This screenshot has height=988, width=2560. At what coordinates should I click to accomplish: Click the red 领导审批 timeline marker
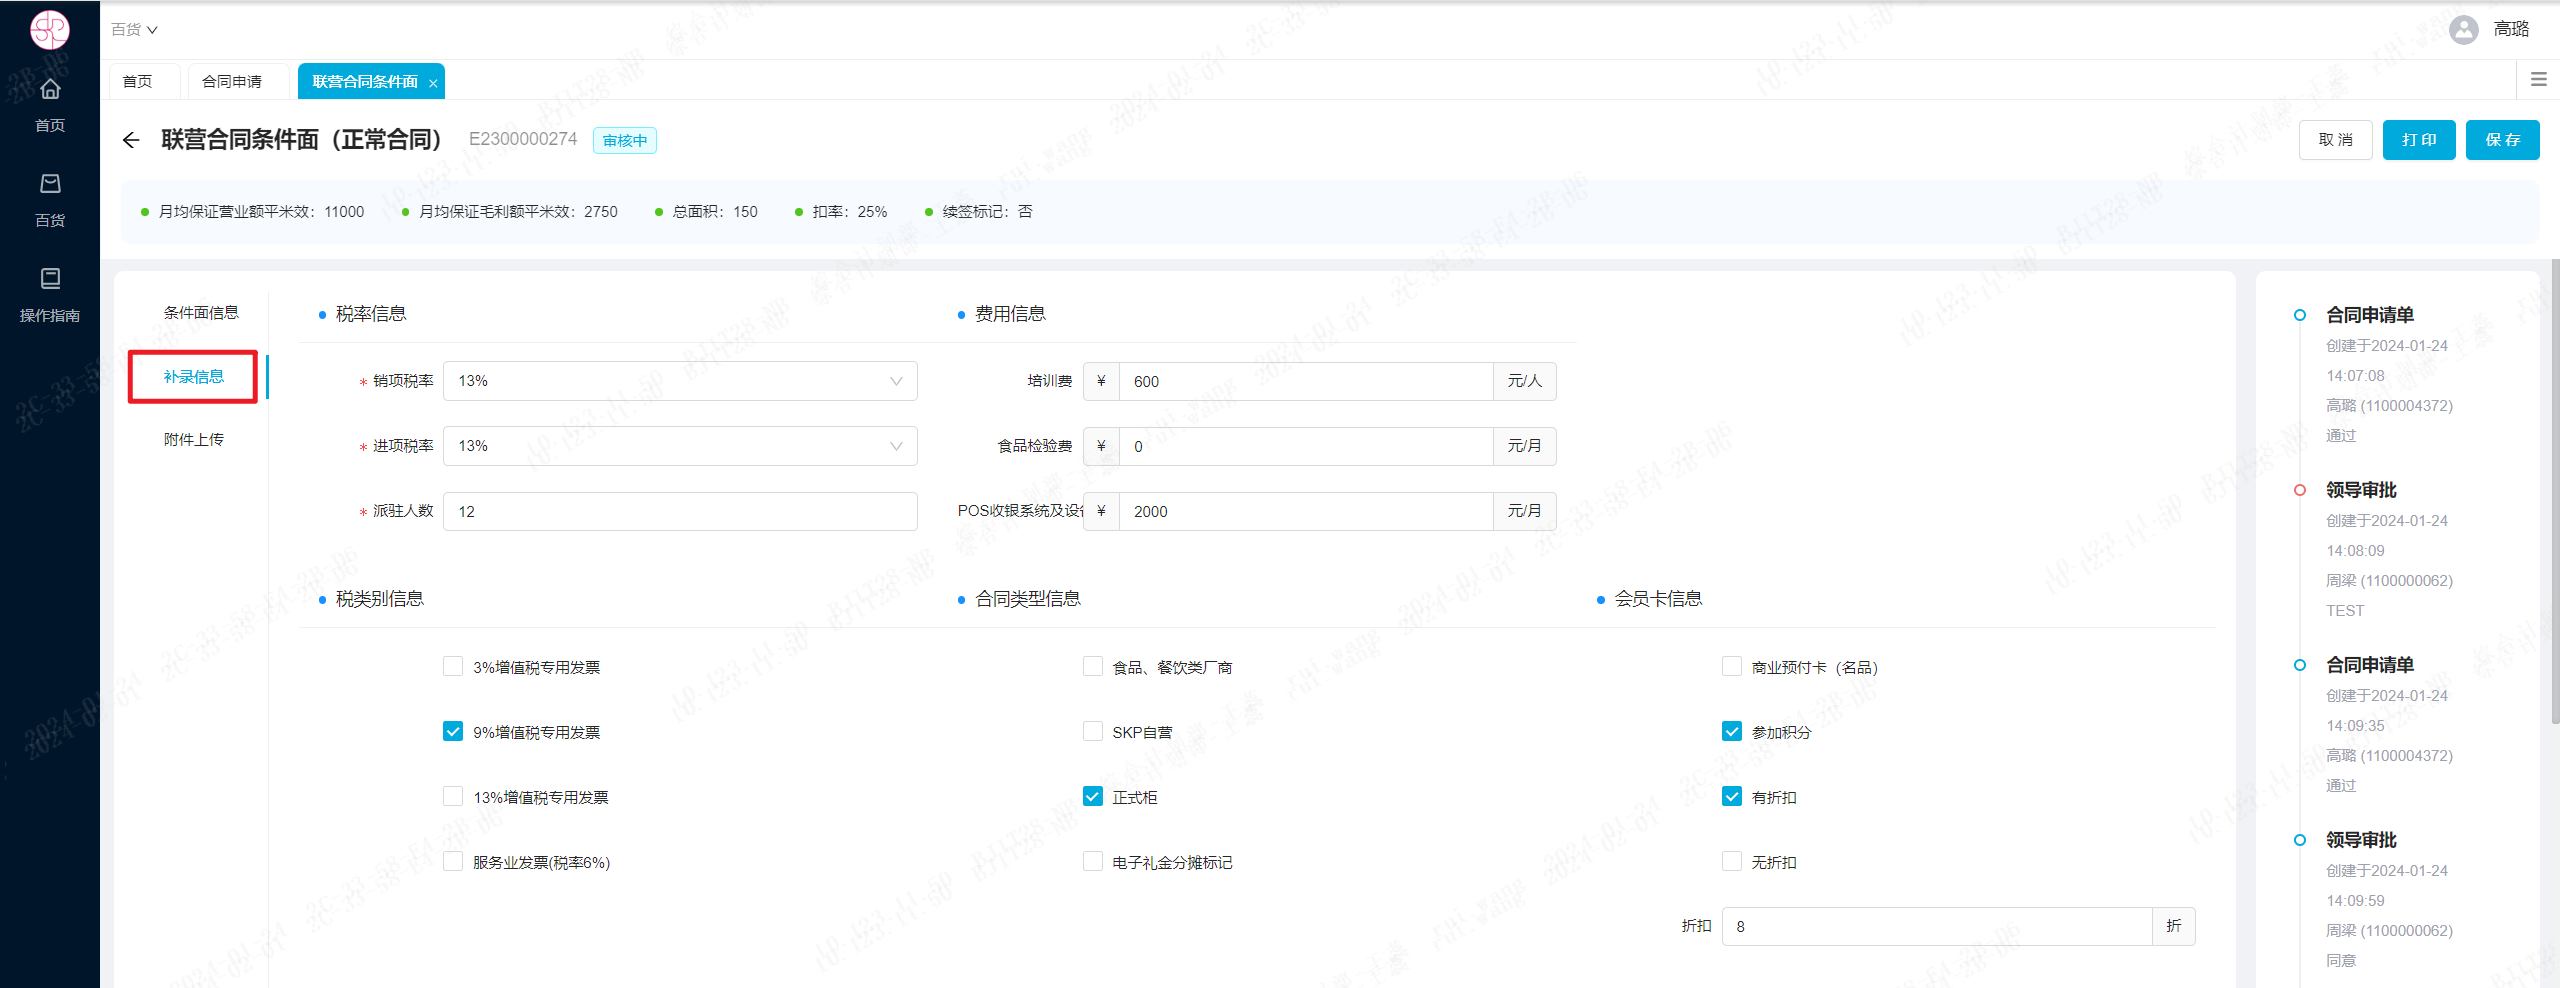coord(2300,490)
